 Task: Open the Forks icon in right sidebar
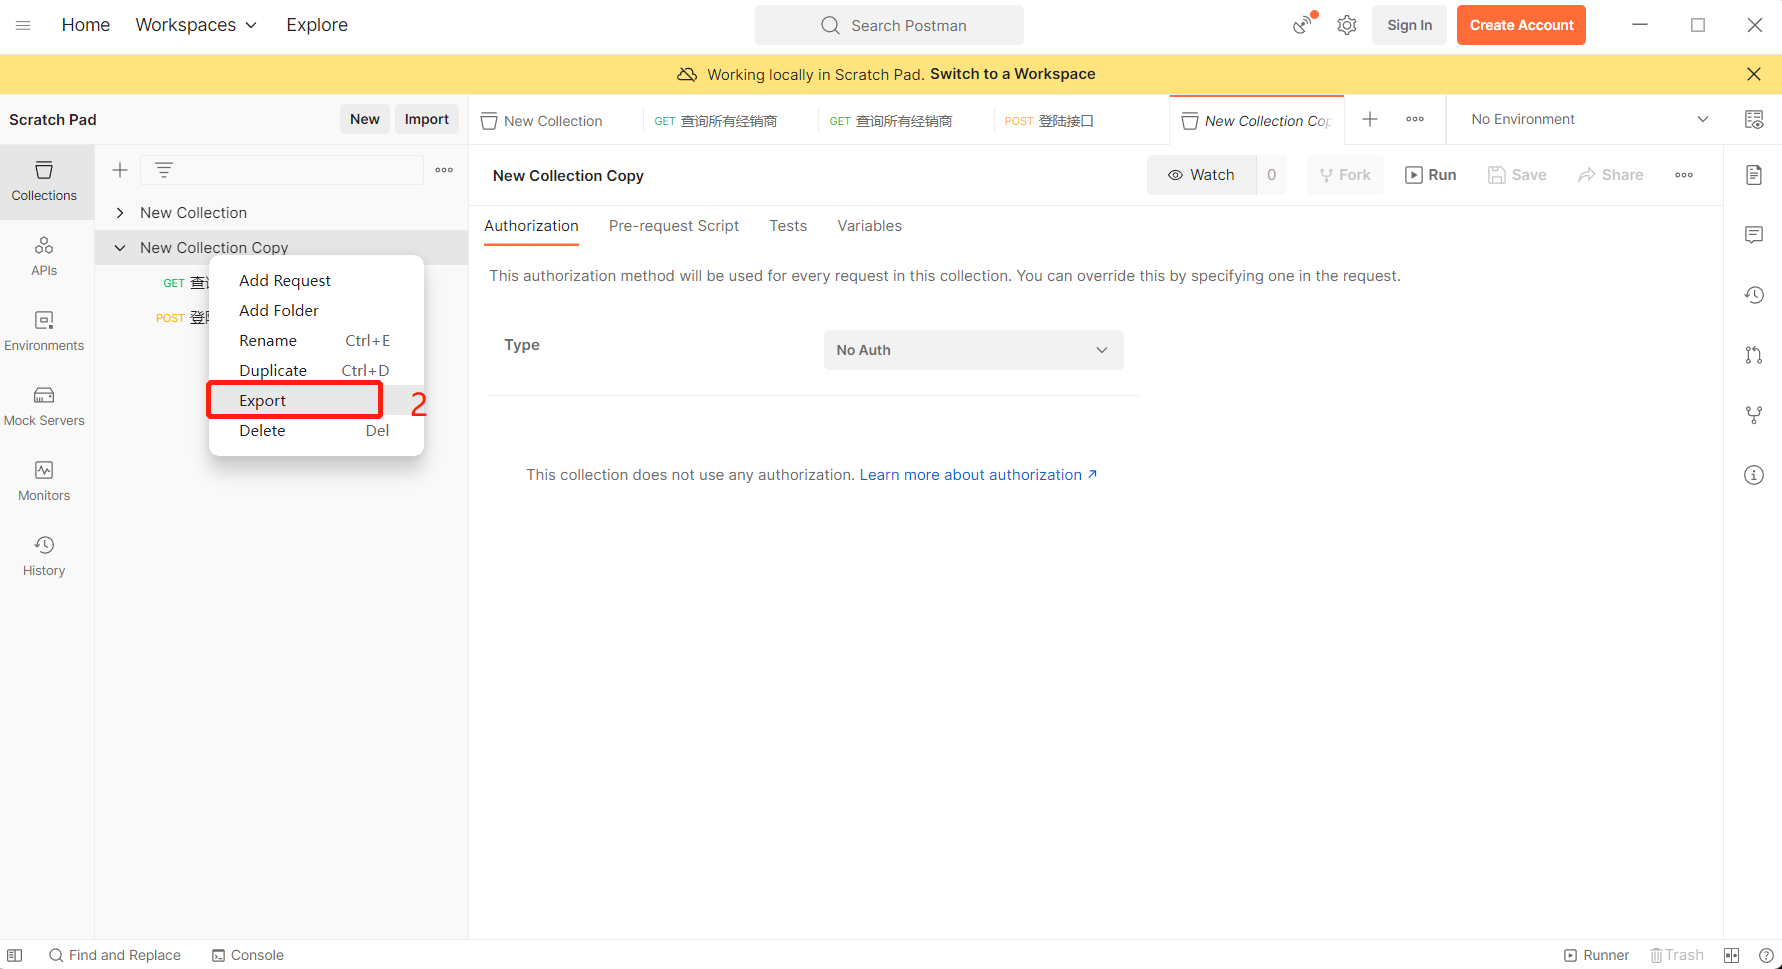click(x=1754, y=415)
